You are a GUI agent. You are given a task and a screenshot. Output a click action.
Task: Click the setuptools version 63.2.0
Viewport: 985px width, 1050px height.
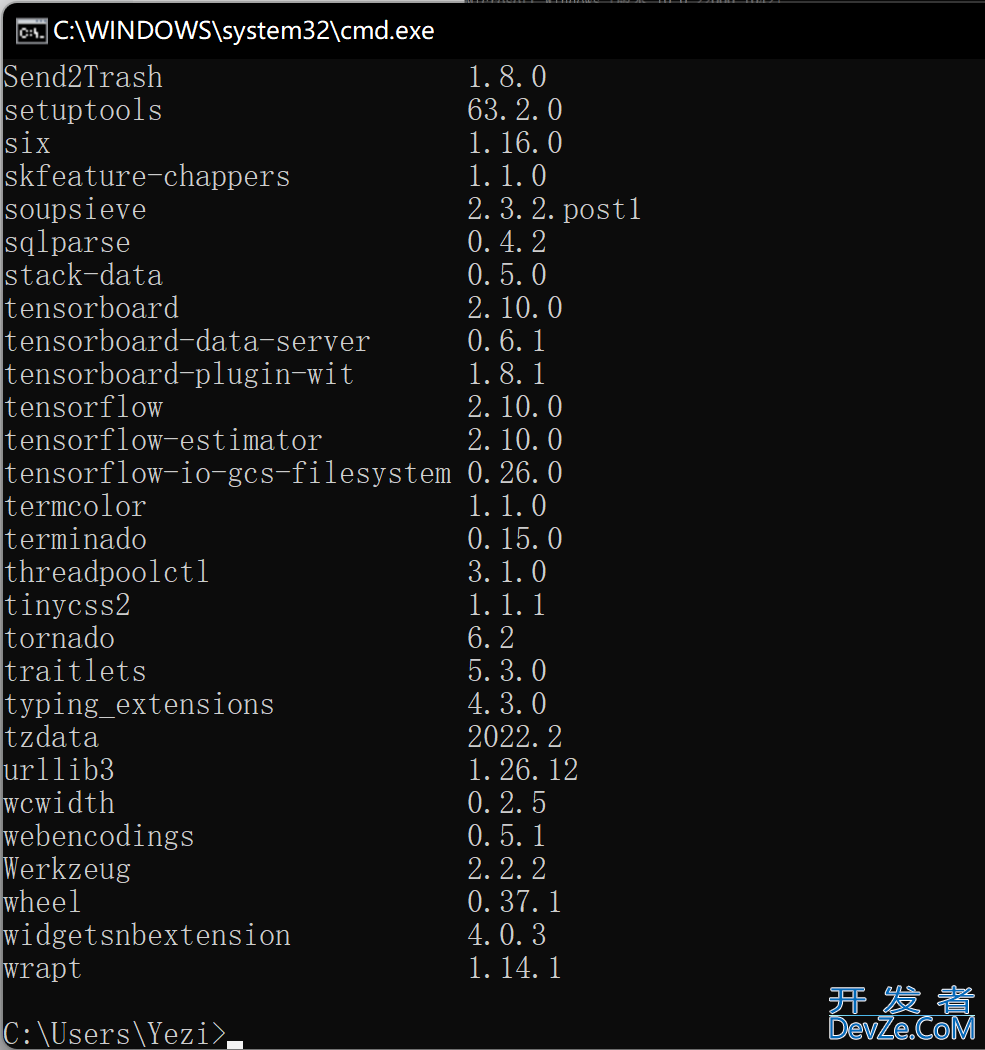pos(514,110)
